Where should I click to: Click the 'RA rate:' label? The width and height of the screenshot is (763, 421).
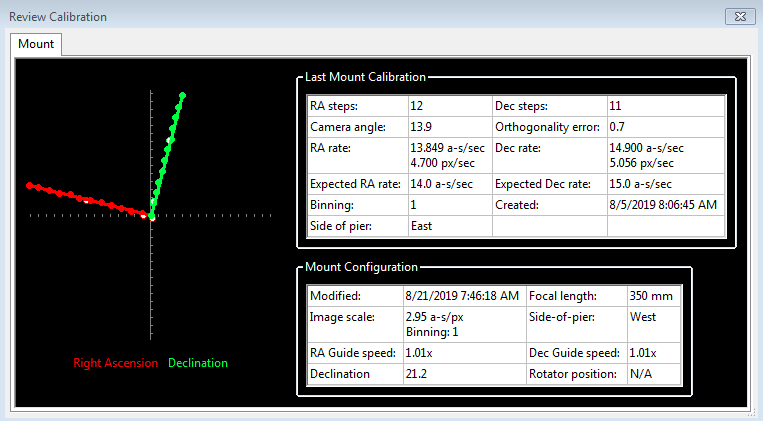coord(330,148)
